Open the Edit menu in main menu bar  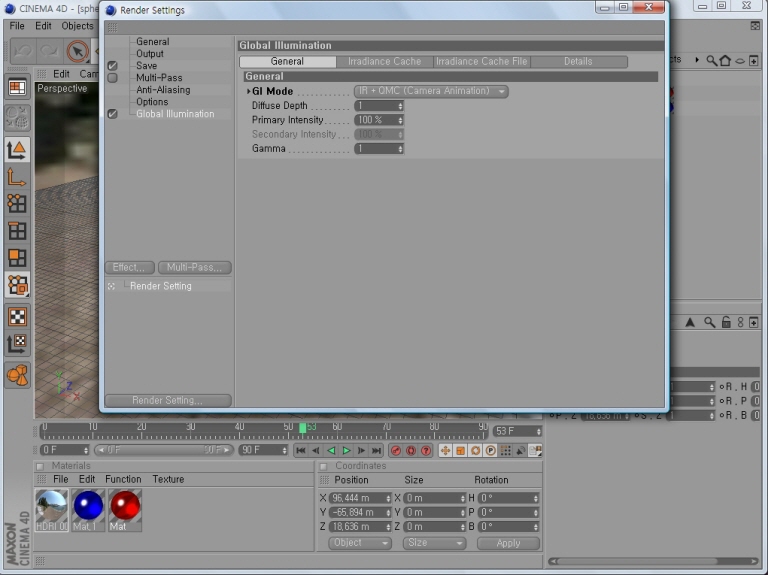tap(43, 26)
